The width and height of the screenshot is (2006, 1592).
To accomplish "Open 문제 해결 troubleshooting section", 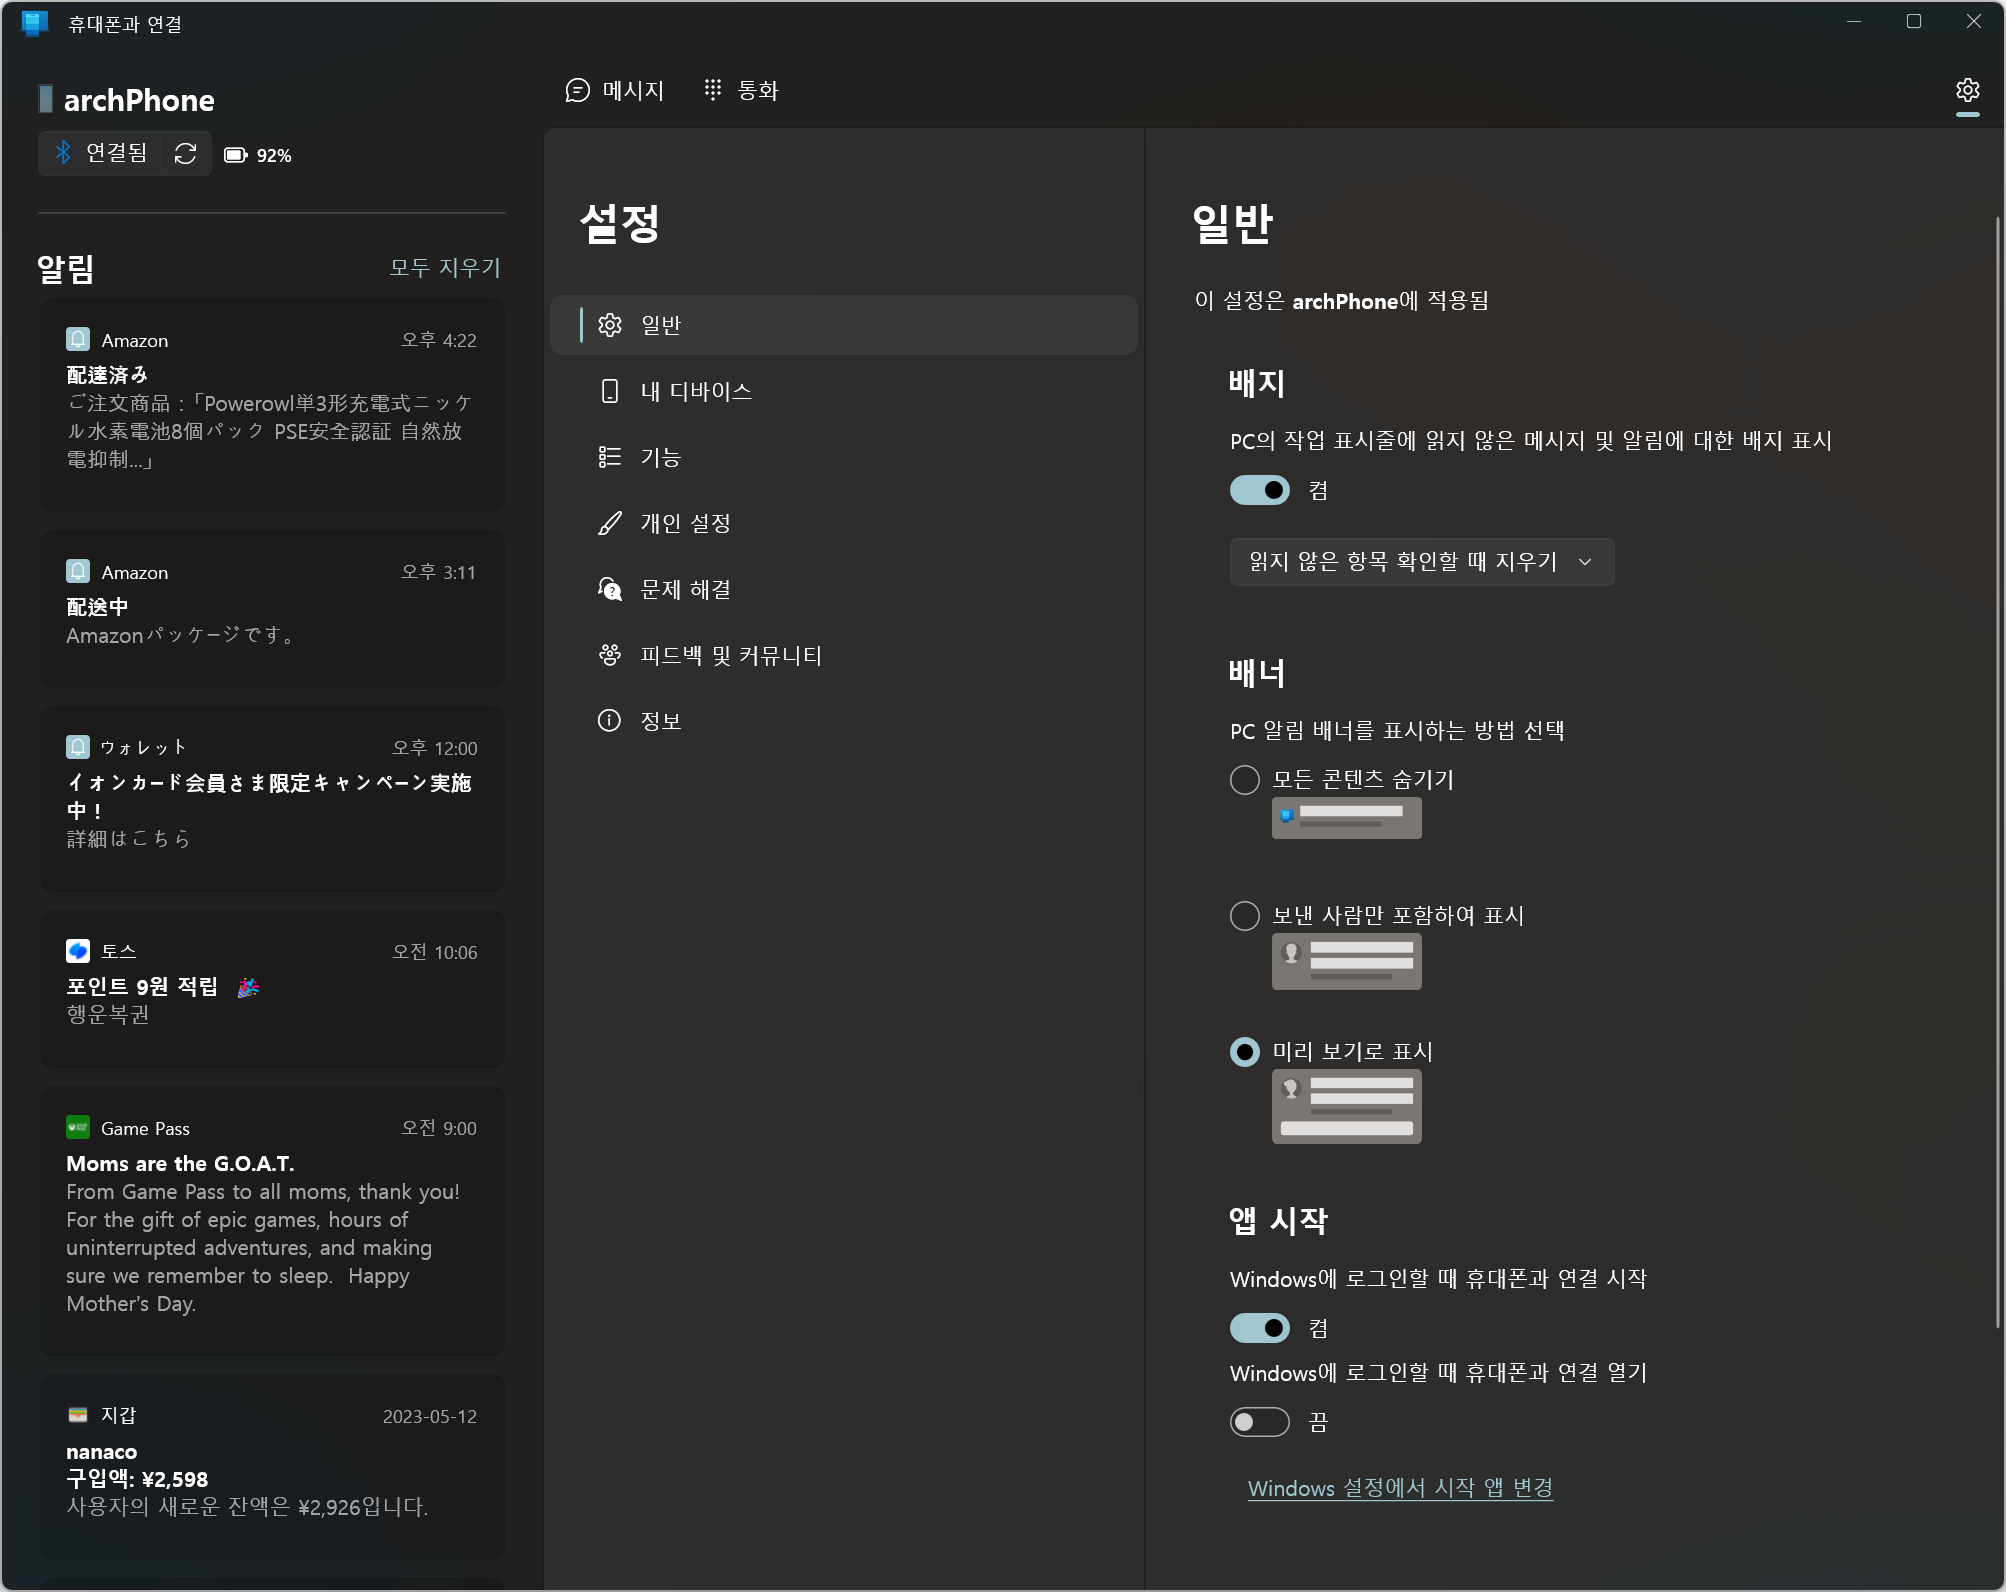I will (x=685, y=589).
